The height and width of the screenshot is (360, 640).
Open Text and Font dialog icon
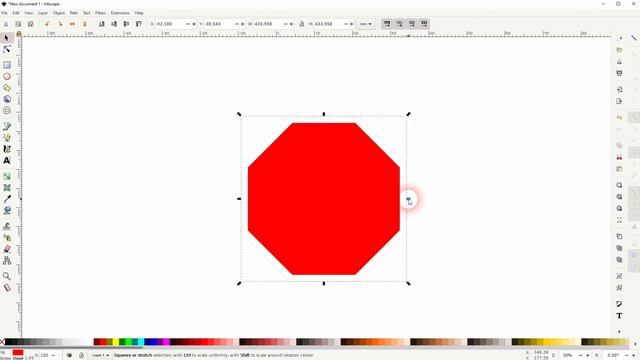click(x=619, y=316)
